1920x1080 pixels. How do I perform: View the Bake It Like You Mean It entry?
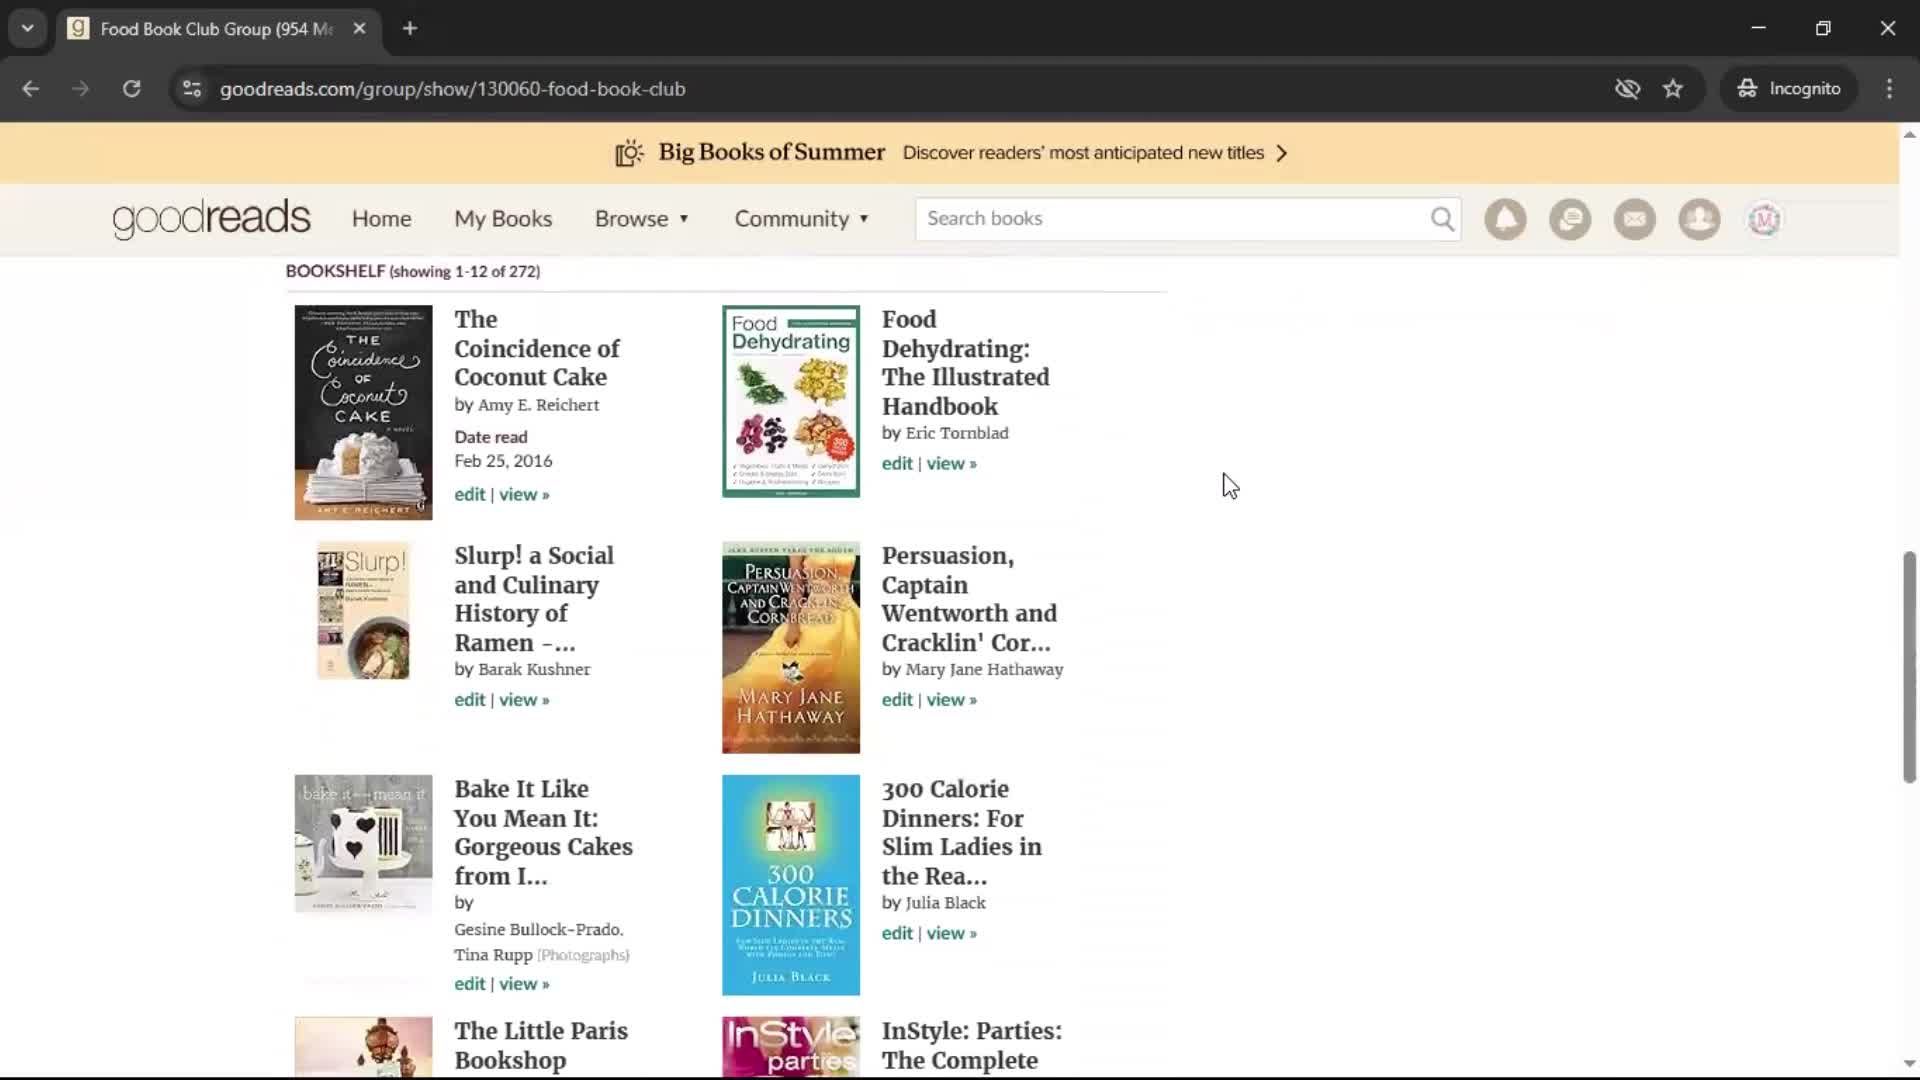click(x=524, y=984)
